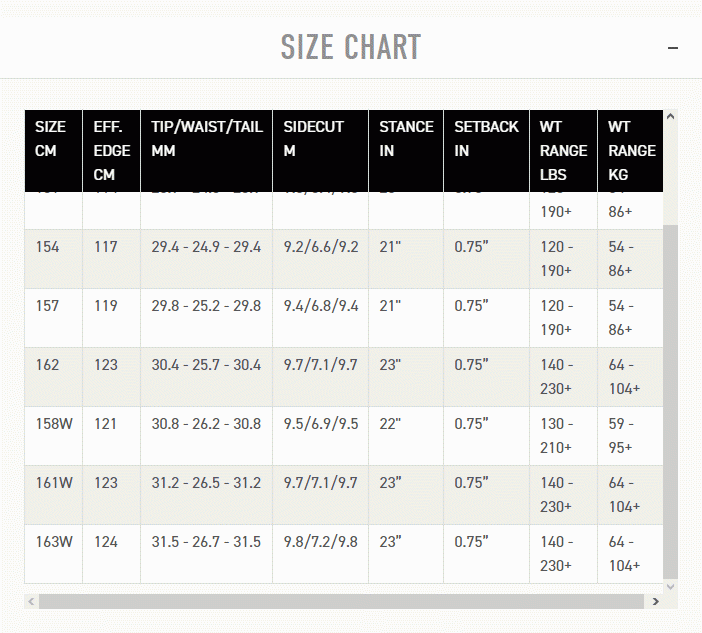Click sidecut value 9.5/6.9/9.5
702x633 pixels.
(321, 424)
